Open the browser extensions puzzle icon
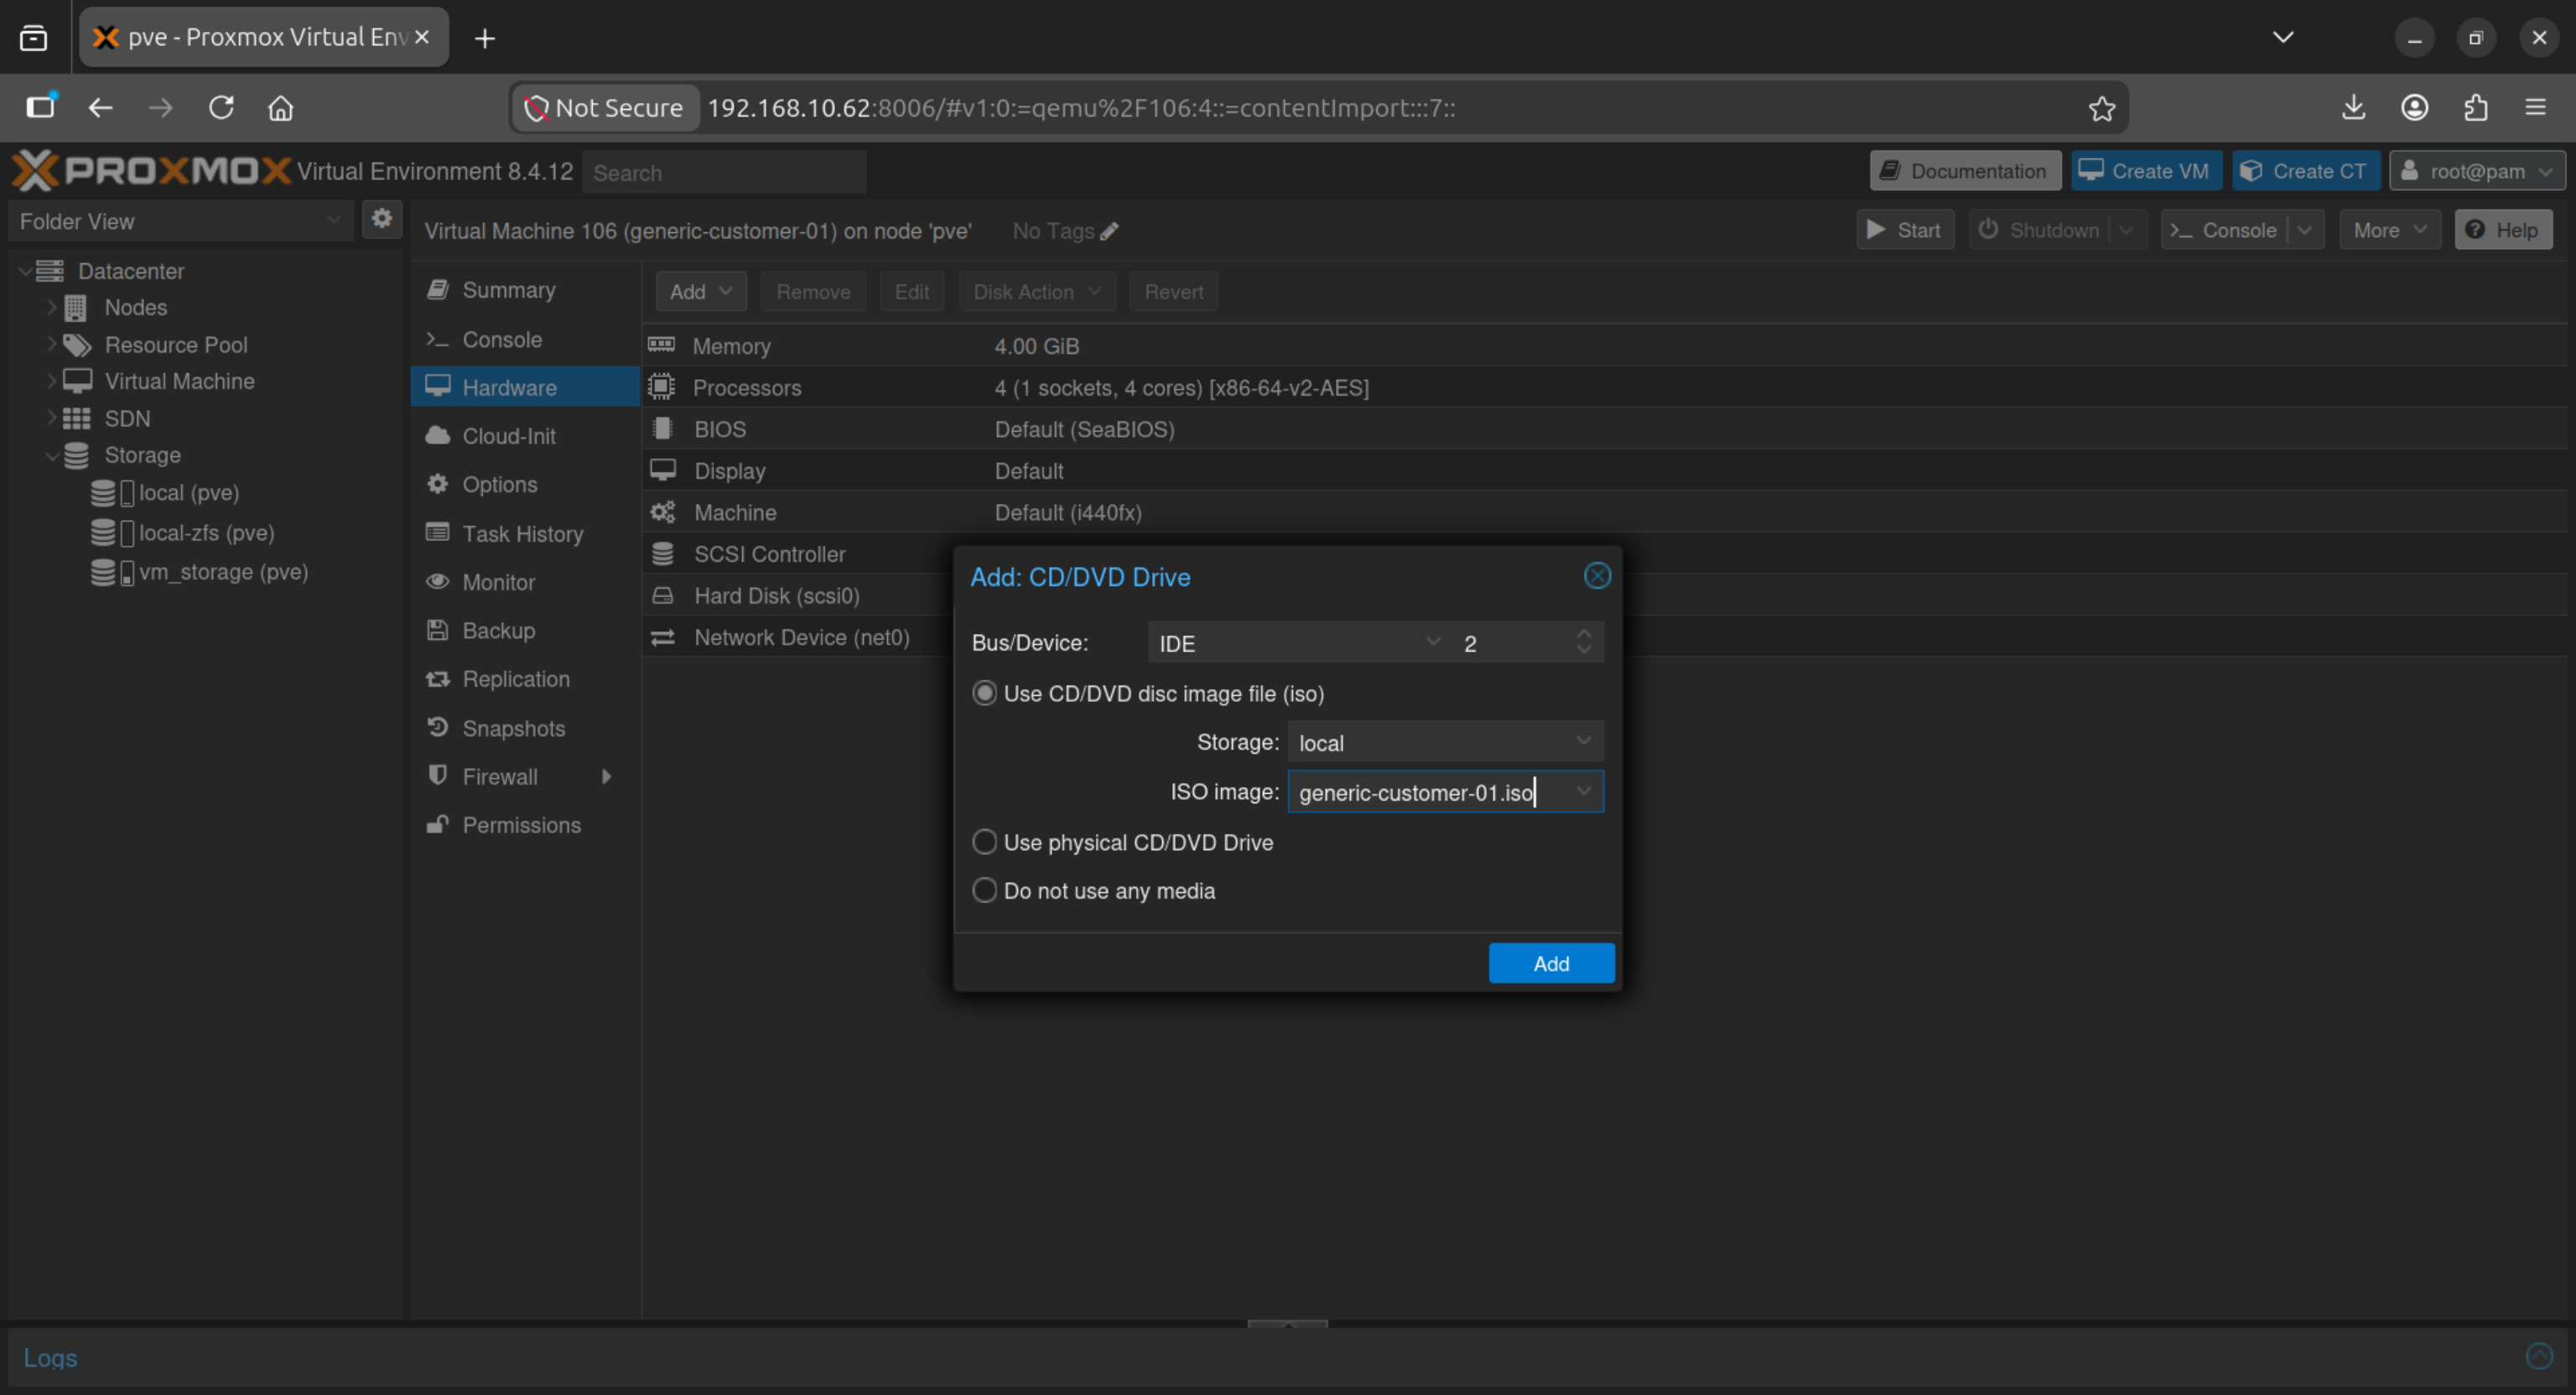 [x=2475, y=107]
